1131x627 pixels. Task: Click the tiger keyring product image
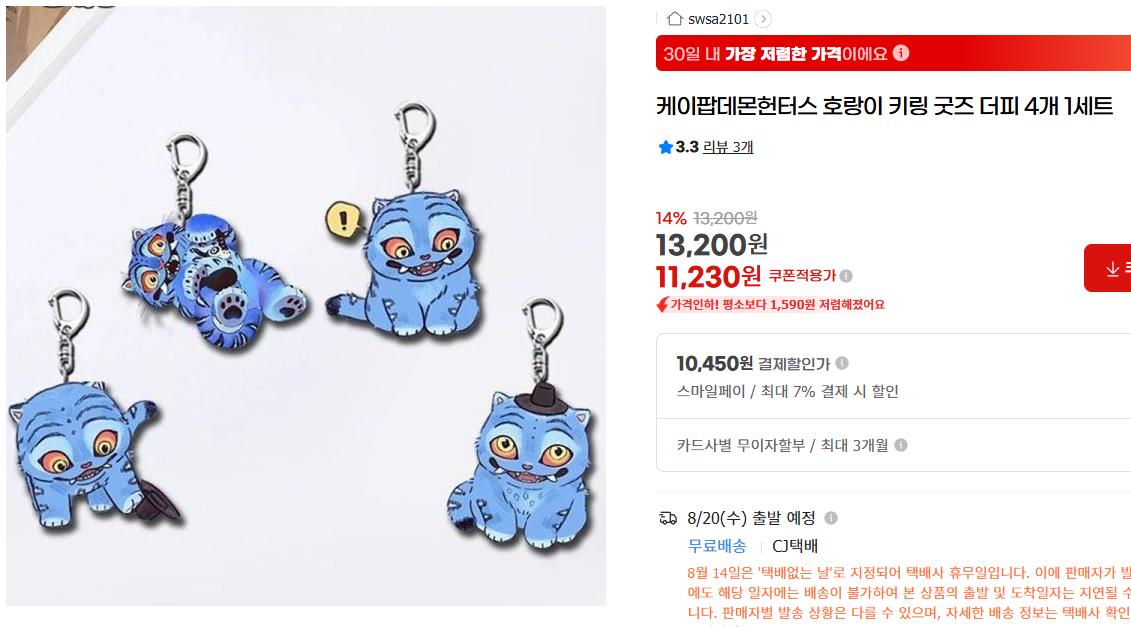tap(306, 306)
